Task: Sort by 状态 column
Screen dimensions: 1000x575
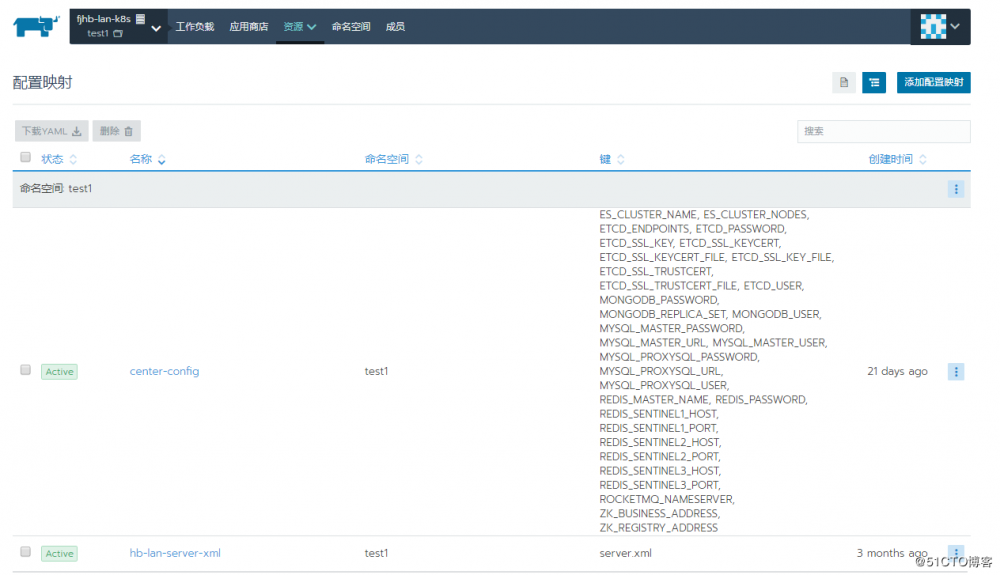Action: (x=59, y=159)
